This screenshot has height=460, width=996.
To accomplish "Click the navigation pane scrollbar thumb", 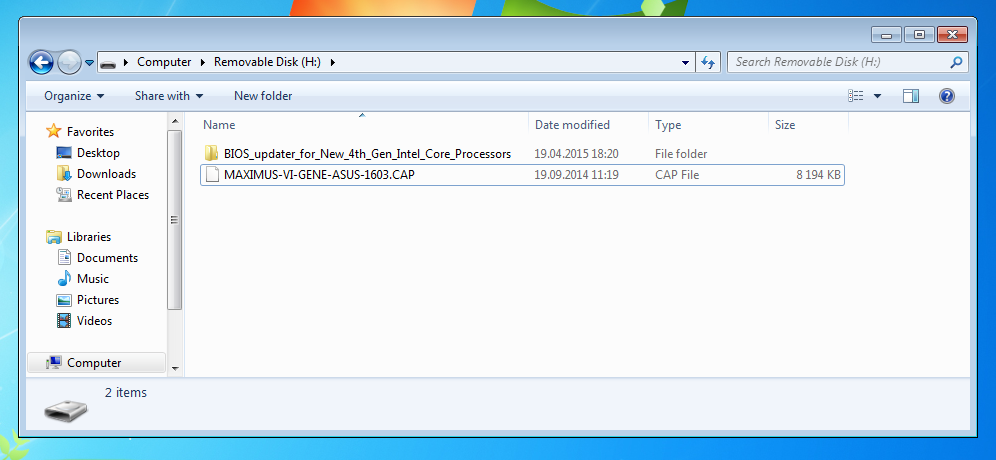I will click(x=175, y=219).
